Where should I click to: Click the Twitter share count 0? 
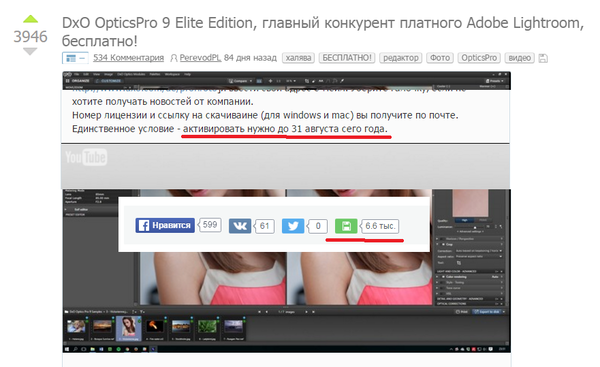click(318, 226)
